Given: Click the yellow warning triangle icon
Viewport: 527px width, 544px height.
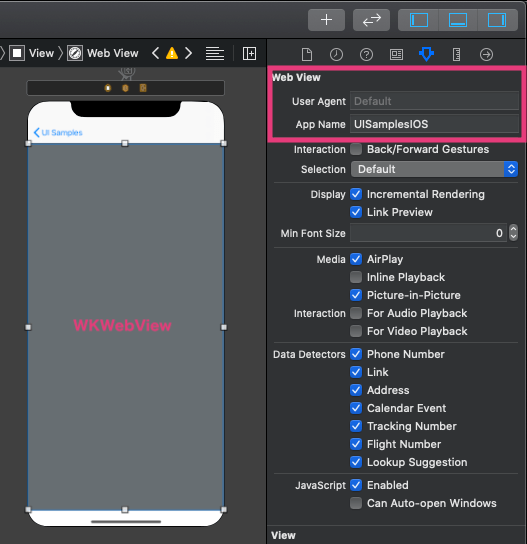Looking at the screenshot, I should pyautogui.click(x=172, y=53).
